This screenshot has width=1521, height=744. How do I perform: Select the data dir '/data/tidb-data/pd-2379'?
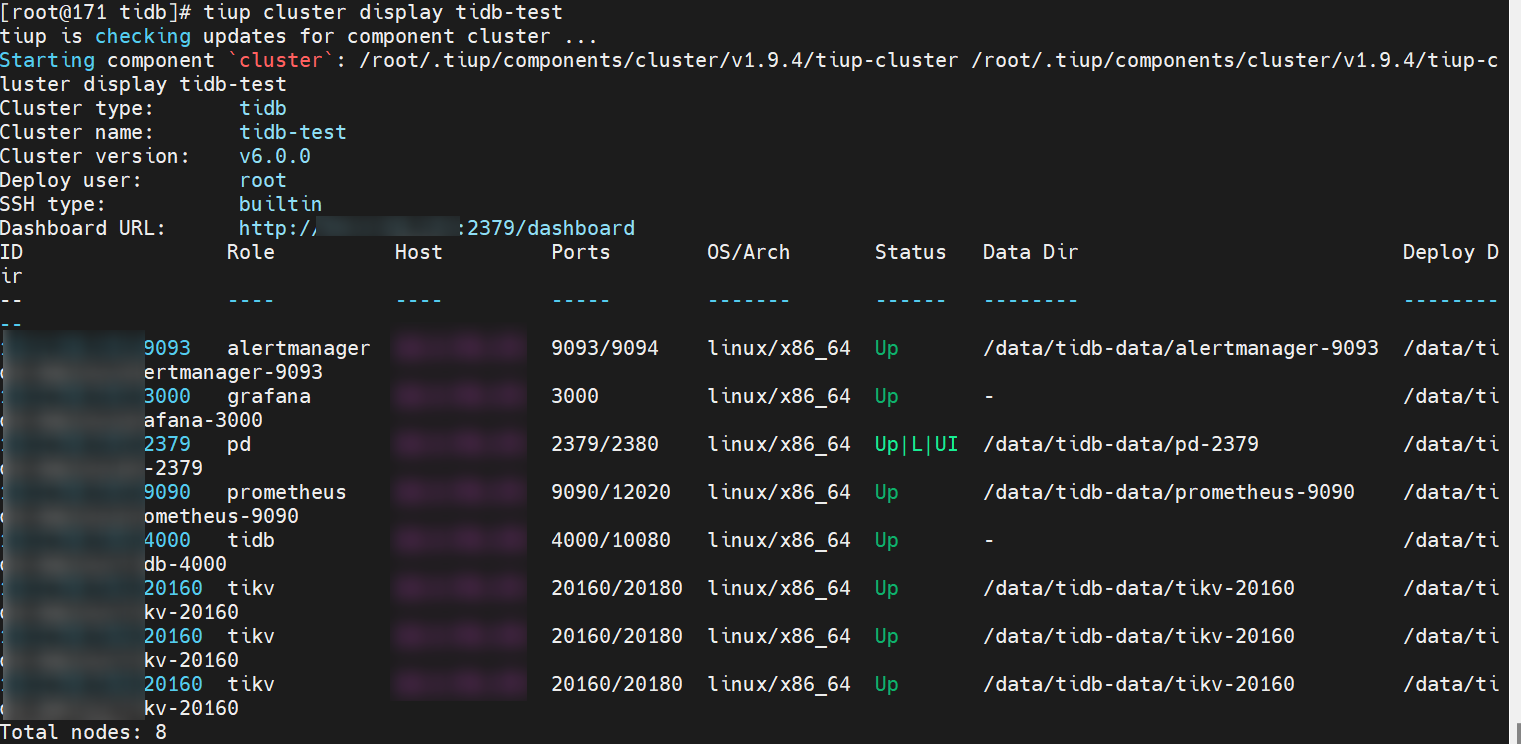pyautogui.click(x=1121, y=444)
